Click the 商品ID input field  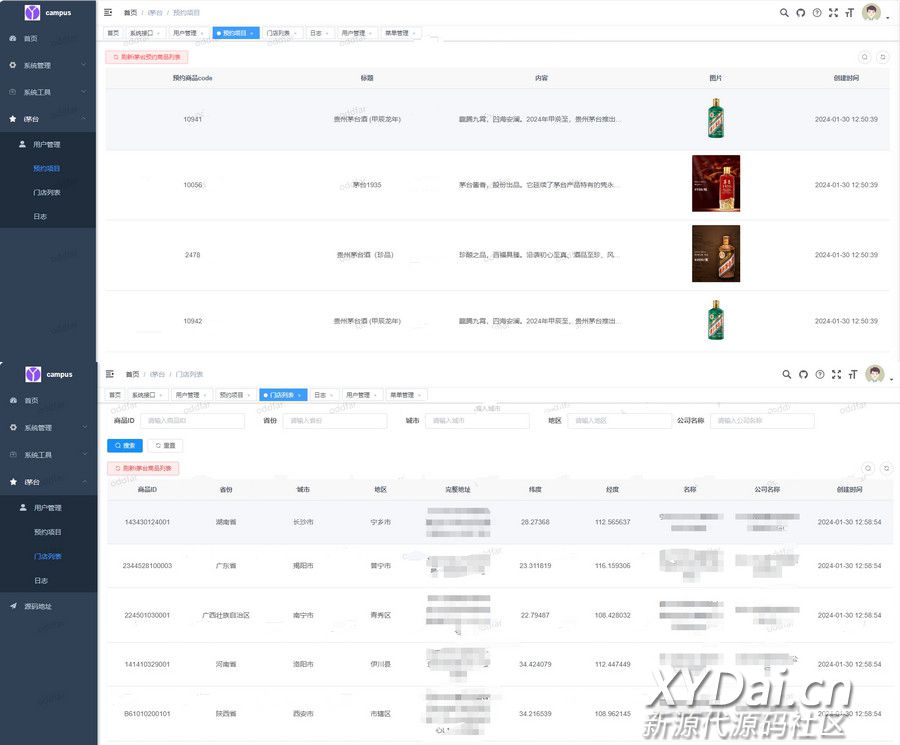(192, 421)
